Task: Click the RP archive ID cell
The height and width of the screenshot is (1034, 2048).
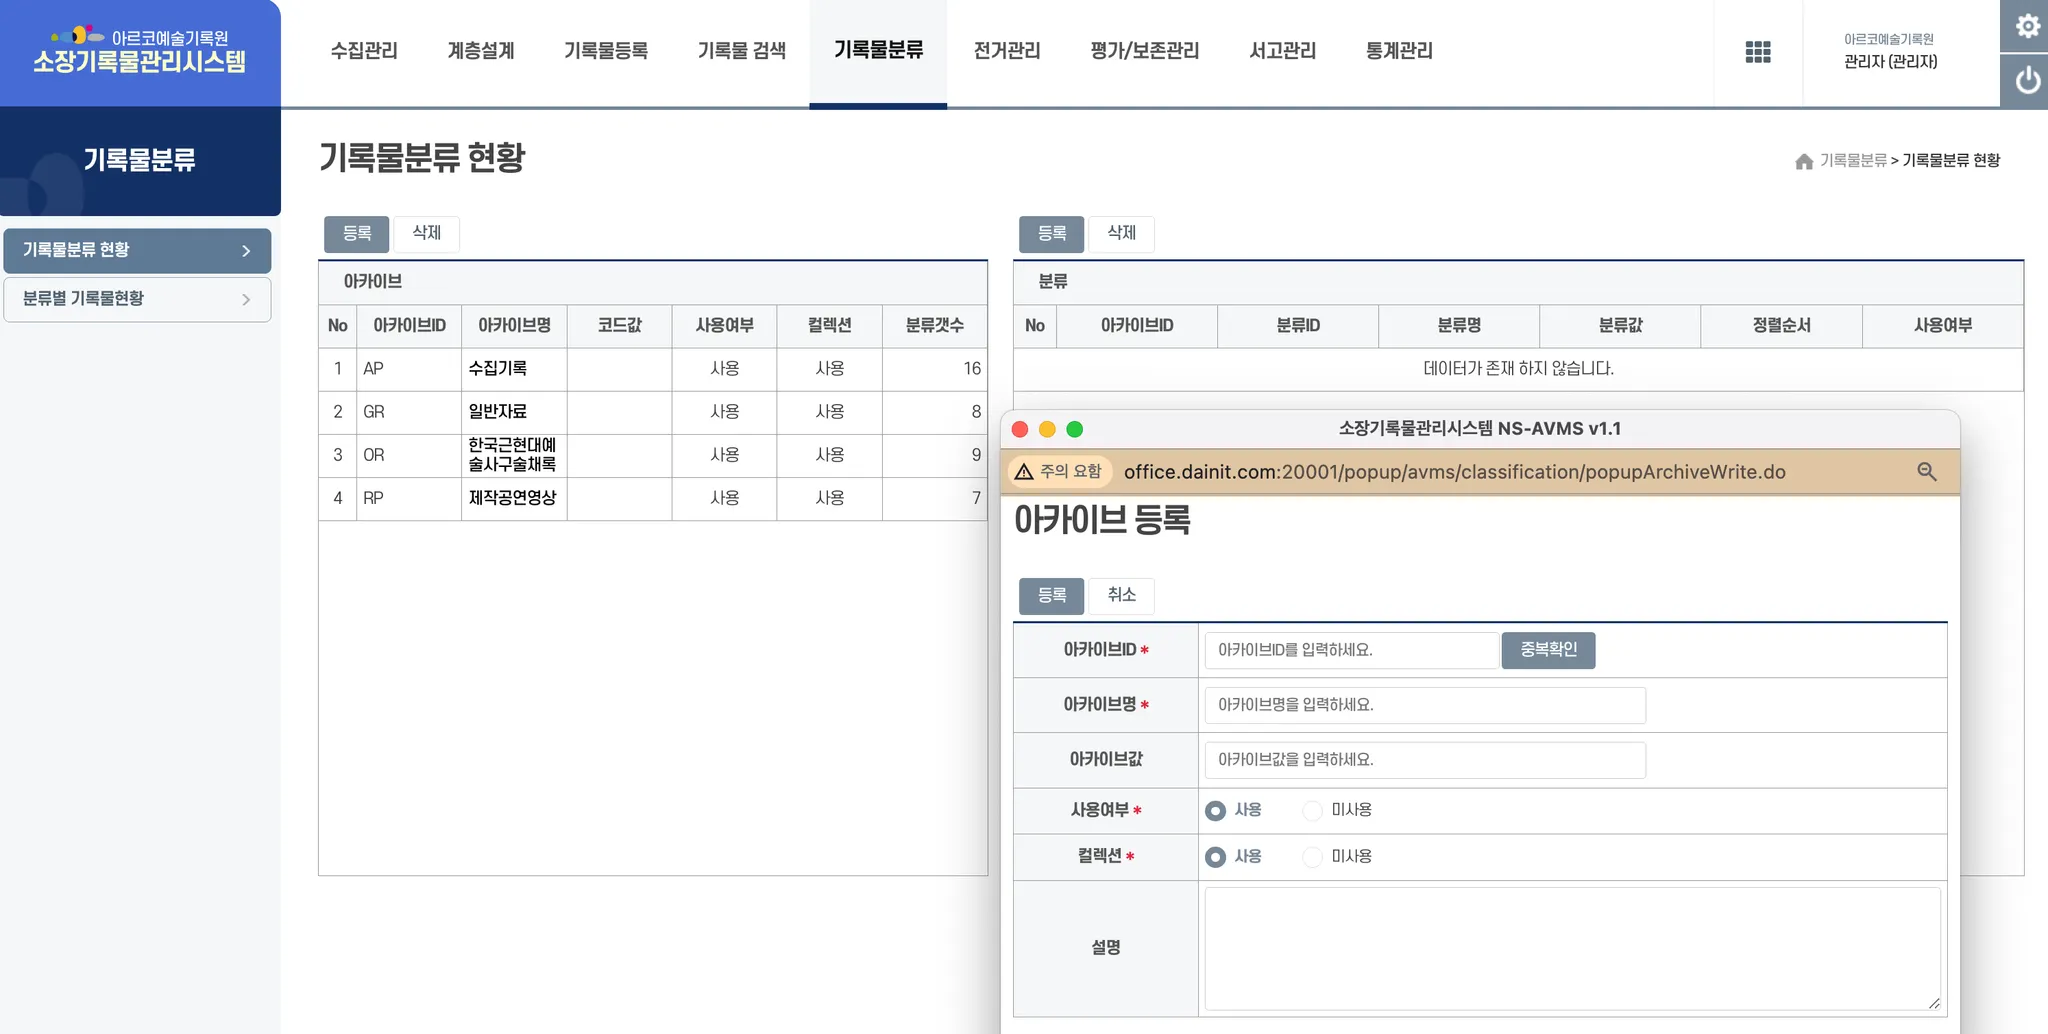Action: 409,498
